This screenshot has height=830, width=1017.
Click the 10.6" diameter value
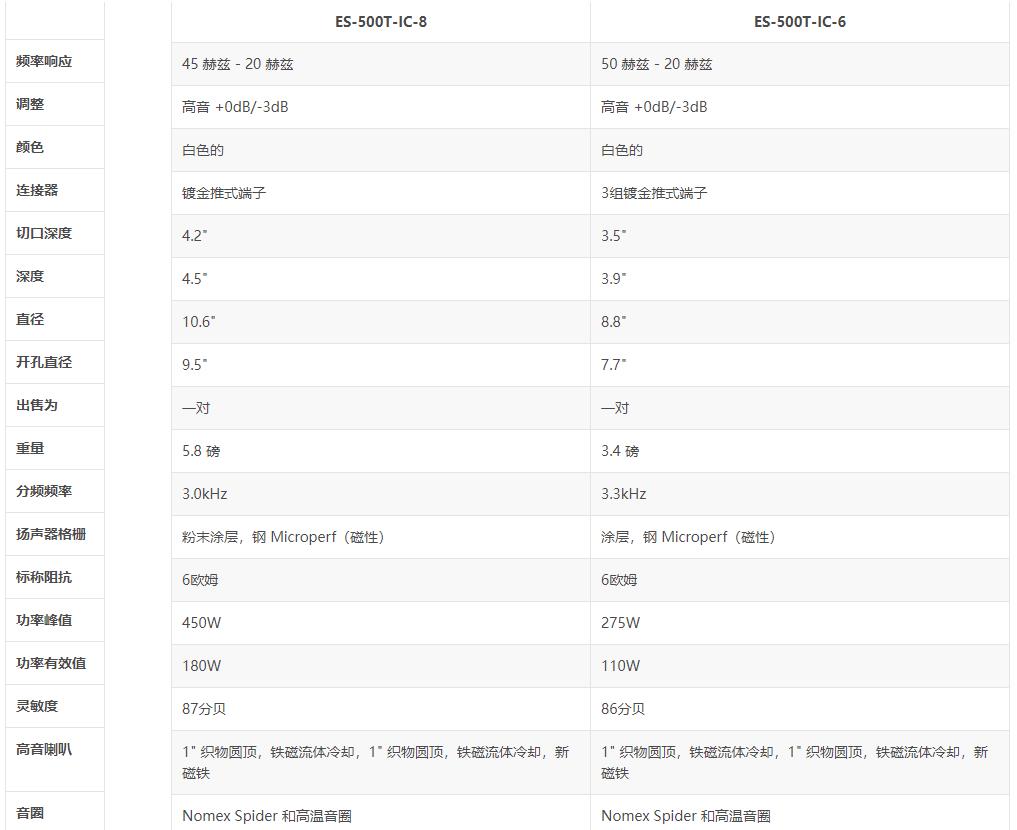[x=199, y=322]
